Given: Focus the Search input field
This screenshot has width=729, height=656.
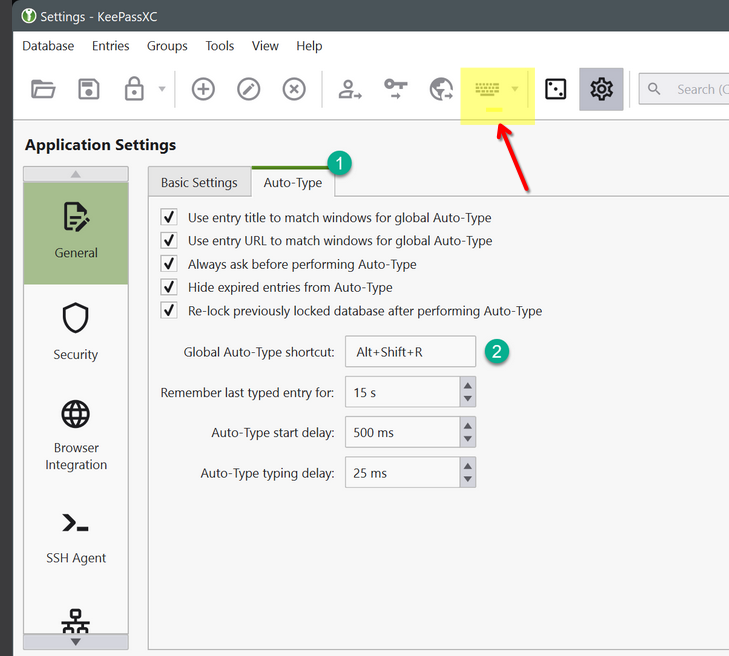Looking at the screenshot, I should [684, 89].
